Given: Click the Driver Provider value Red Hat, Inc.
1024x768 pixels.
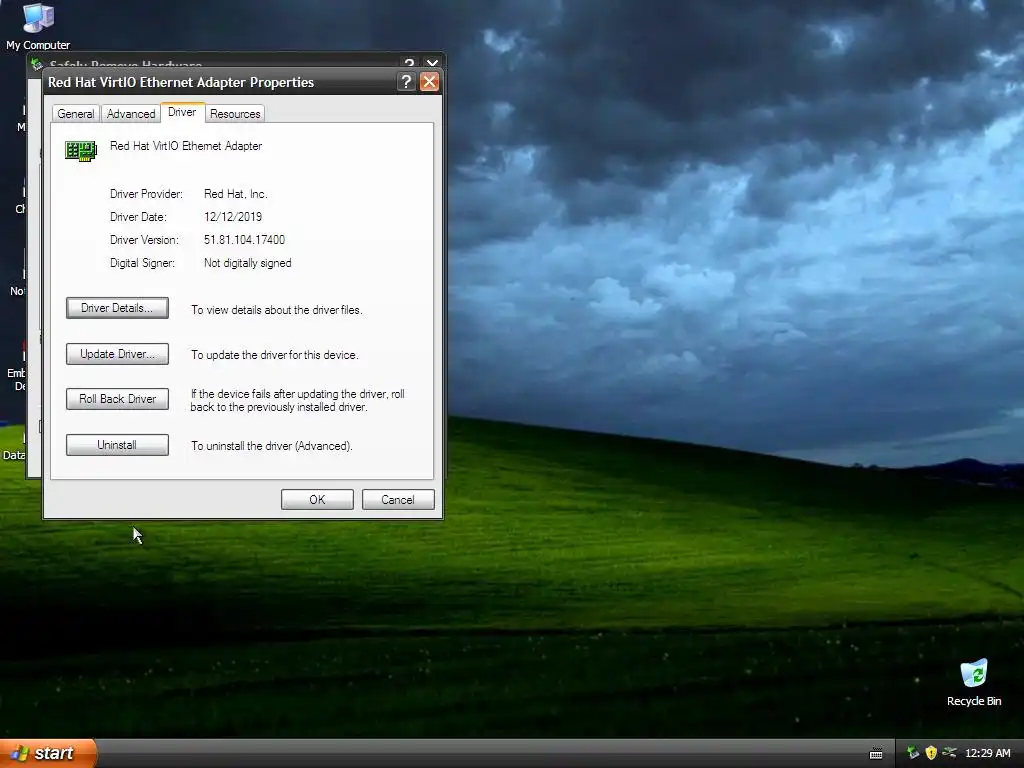Looking at the screenshot, I should (235, 194).
